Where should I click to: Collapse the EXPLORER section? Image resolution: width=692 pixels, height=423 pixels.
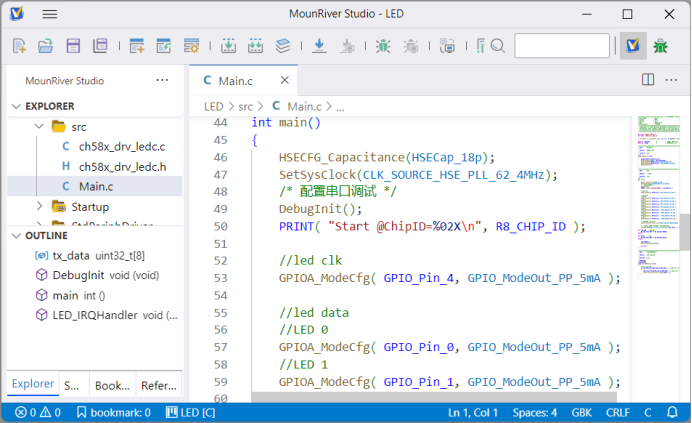(x=17, y=106)
